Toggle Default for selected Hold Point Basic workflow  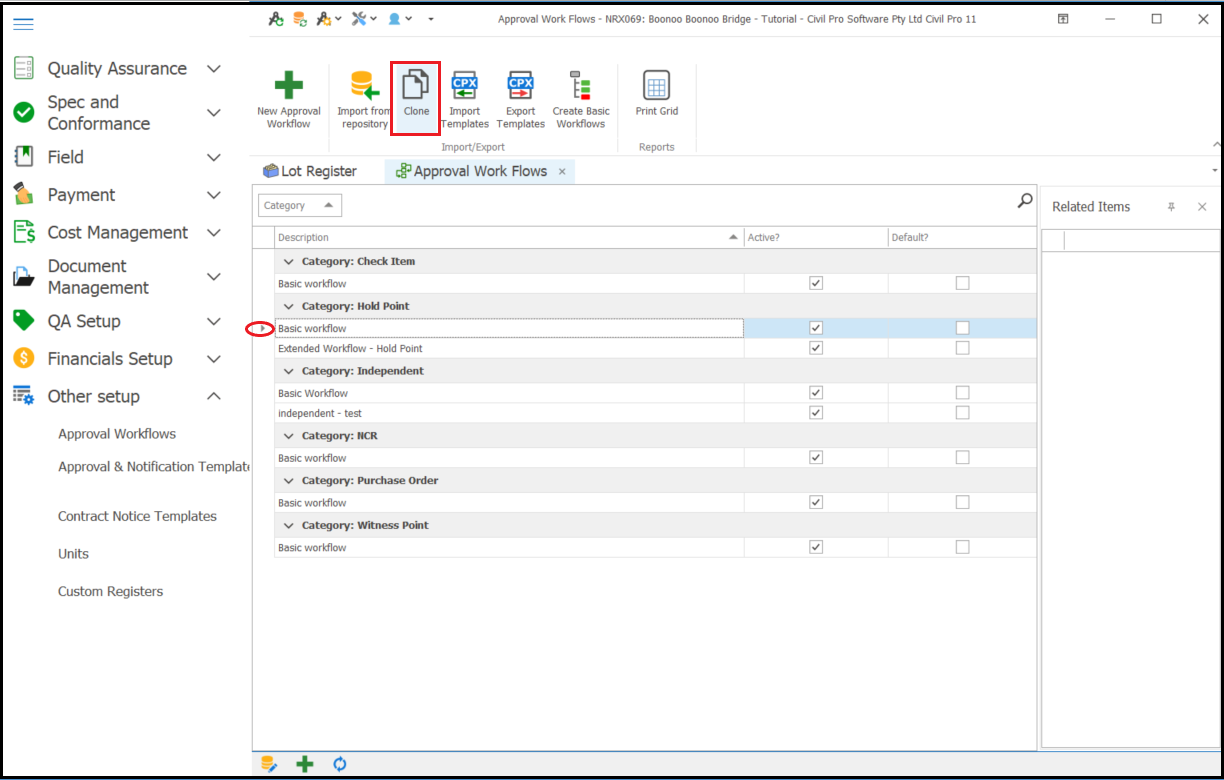(x=962, y=328)
